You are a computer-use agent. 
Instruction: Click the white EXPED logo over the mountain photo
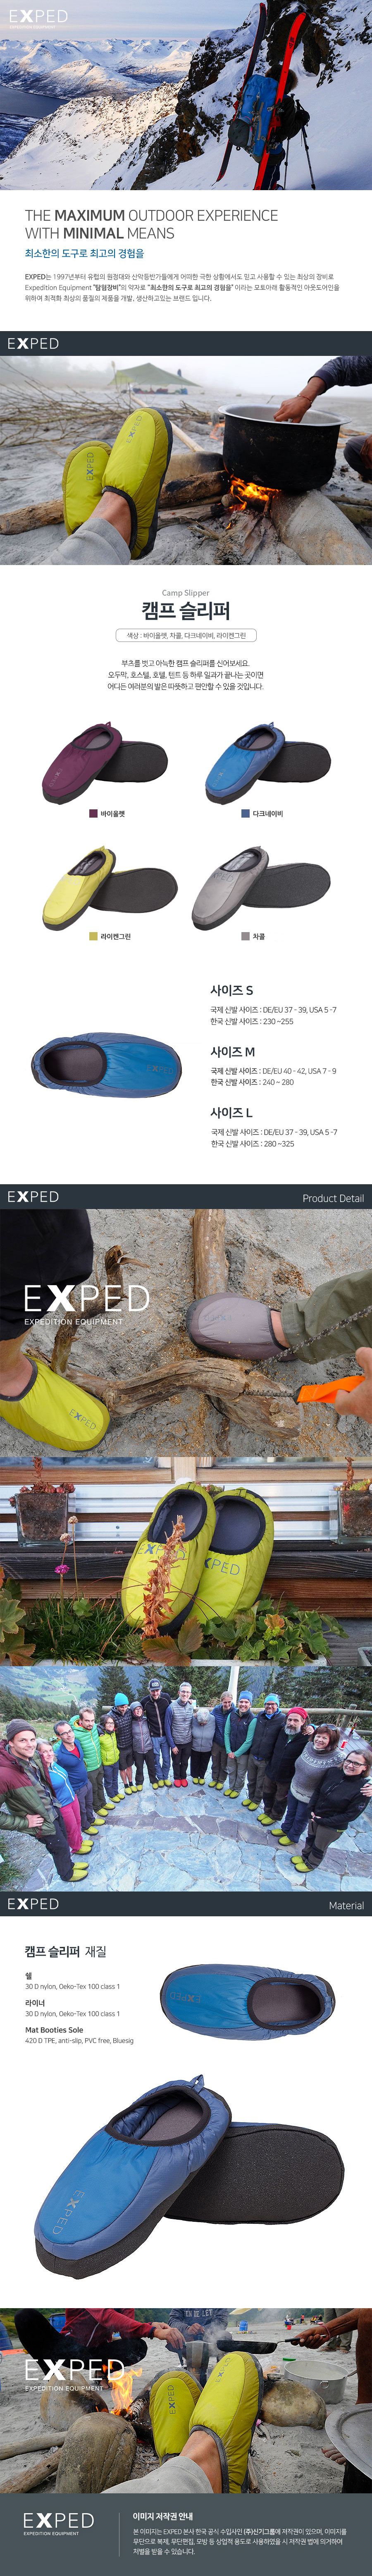[38, 17]
